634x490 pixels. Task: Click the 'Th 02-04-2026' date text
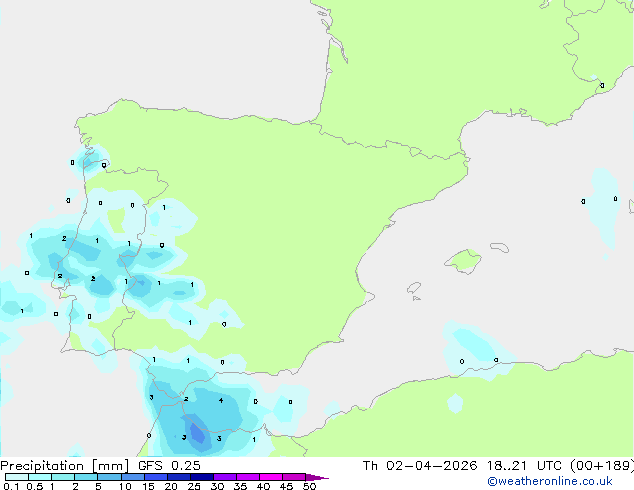coord(420,465)
